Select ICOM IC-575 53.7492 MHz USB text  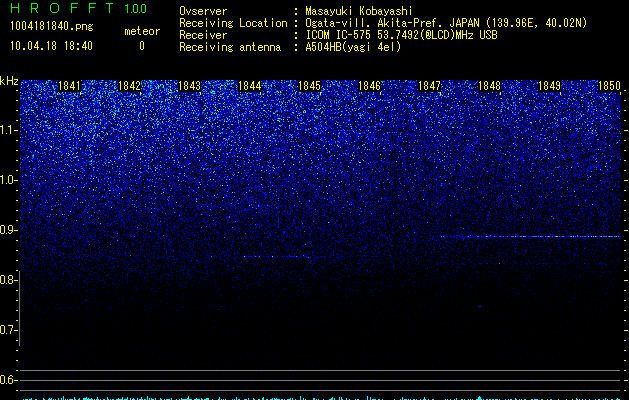click(x=401, y=35)
